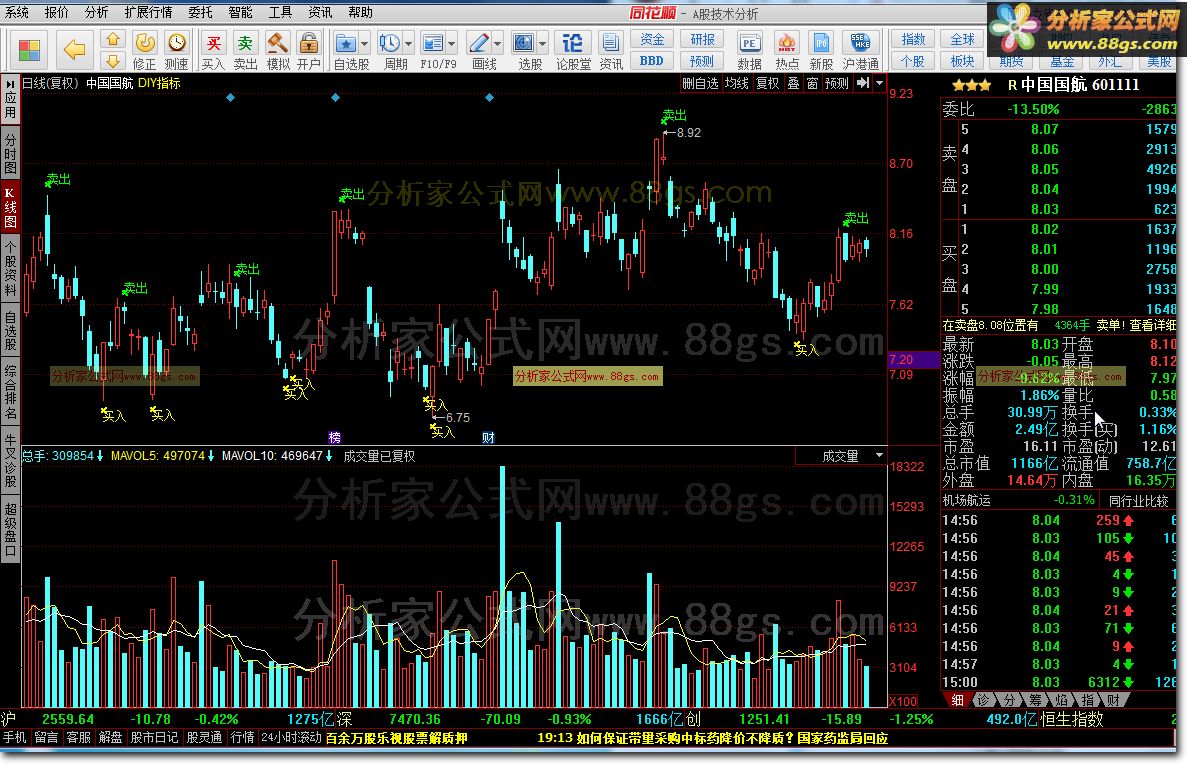Viewport: 1189px width, 765px height.
Task: Open 同行业比较 industry comparison link
Action: click(1138, 500)
